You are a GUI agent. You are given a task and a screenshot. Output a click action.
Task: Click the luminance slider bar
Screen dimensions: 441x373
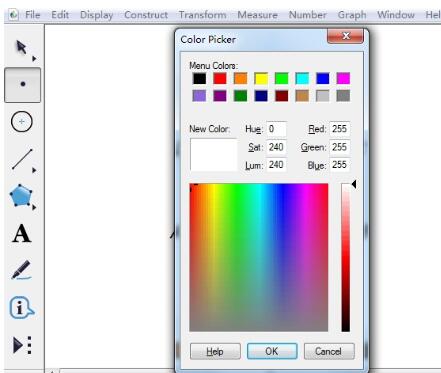(346, 257)
